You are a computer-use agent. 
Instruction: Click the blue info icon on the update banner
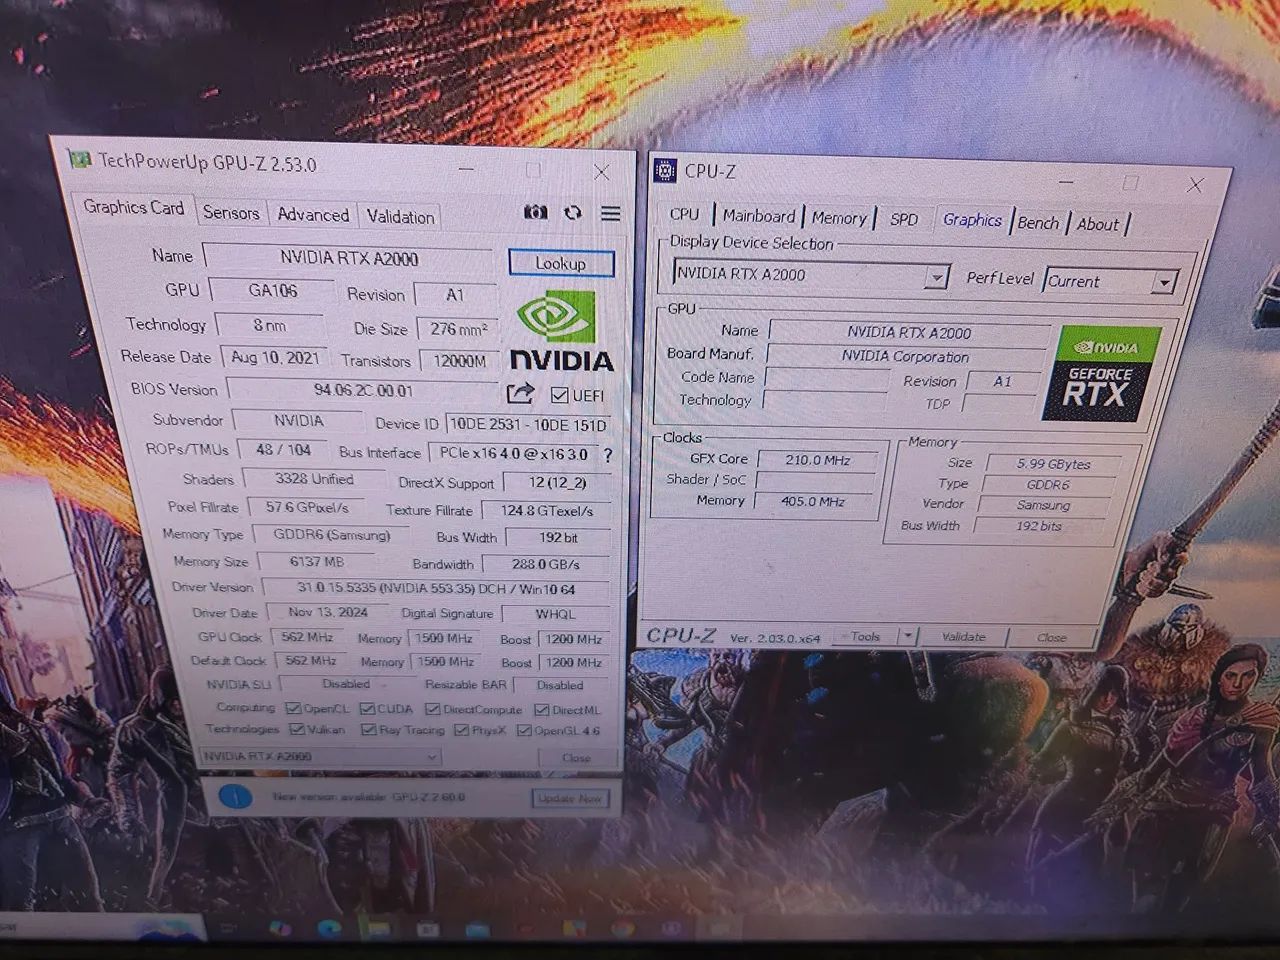[x=236, y=798]
